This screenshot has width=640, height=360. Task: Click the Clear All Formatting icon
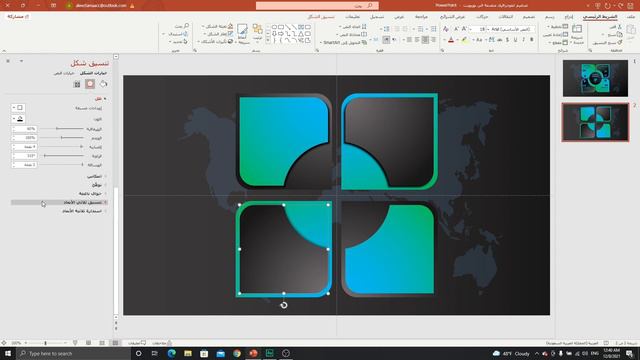coord(446,29)
